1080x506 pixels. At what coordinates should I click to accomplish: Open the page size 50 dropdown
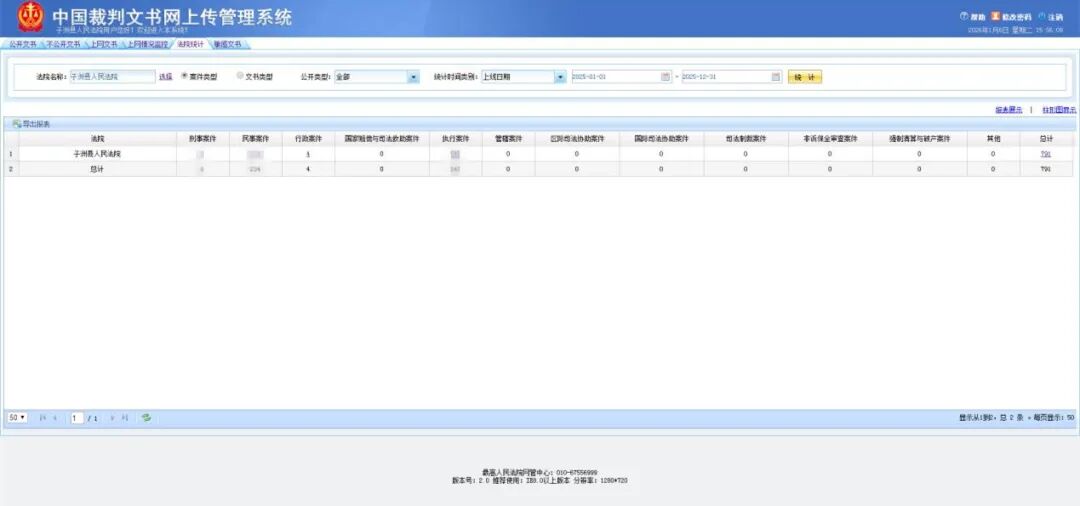tap(18, 417)
